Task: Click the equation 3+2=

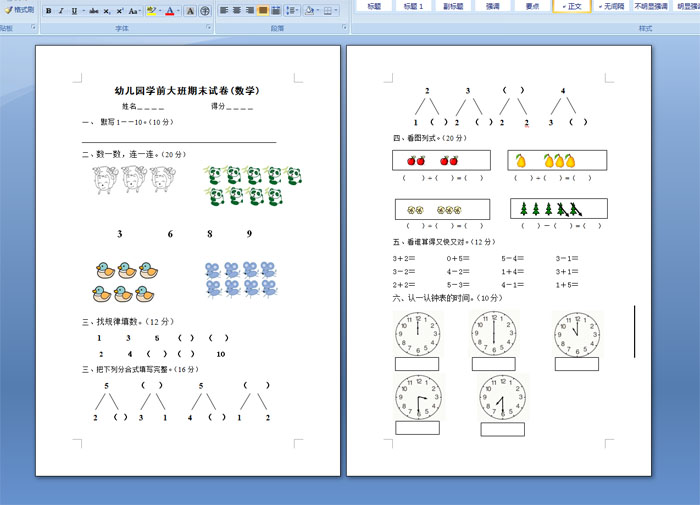Action: tap(404, 259)
